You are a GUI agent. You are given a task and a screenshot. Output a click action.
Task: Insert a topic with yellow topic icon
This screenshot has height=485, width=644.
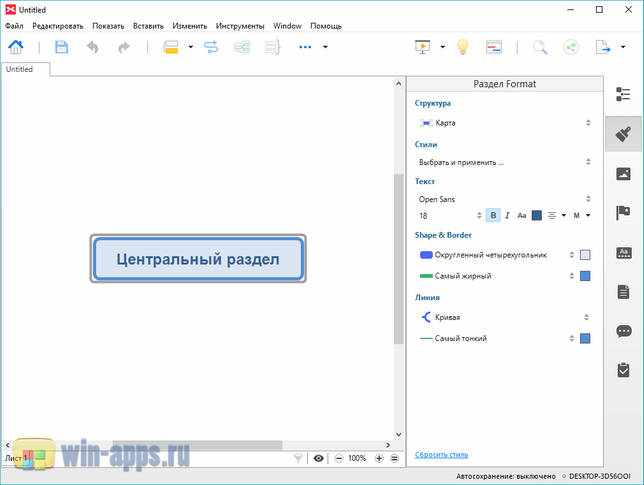pyautogui.click(x=171, y=47)
